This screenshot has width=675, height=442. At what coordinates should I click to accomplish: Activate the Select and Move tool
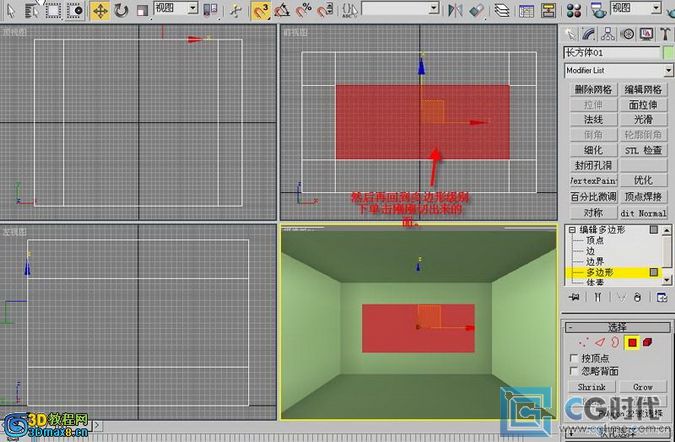(x=100, y=10)
